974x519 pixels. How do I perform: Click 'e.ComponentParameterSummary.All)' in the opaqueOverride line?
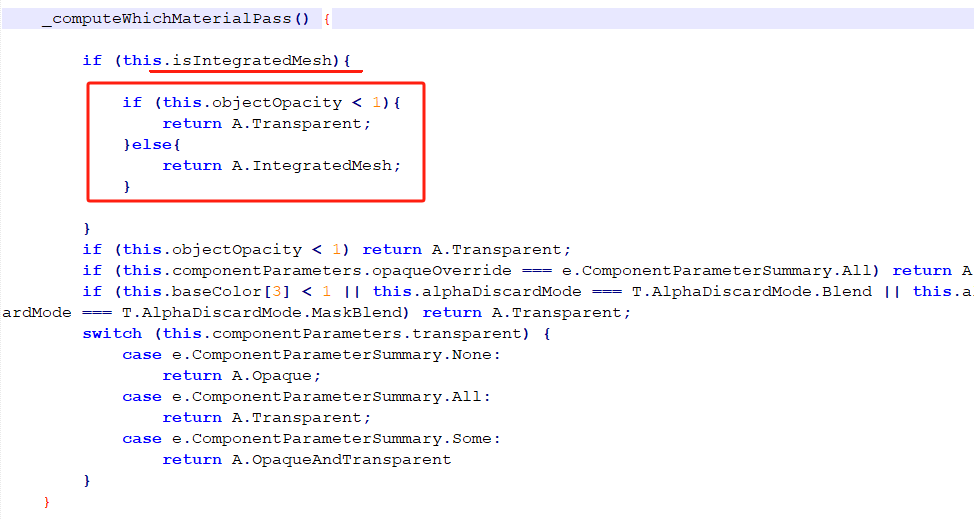click(x=721, y=271)
